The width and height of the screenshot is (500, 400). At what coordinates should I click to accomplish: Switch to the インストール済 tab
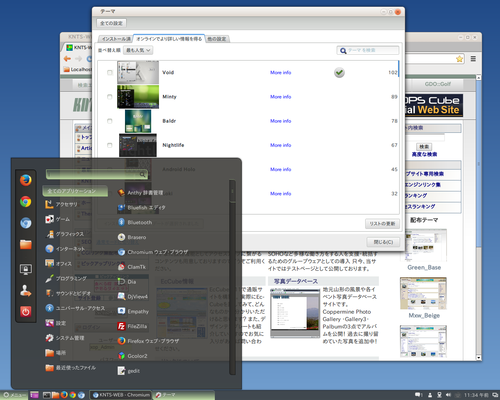[116, 39]
